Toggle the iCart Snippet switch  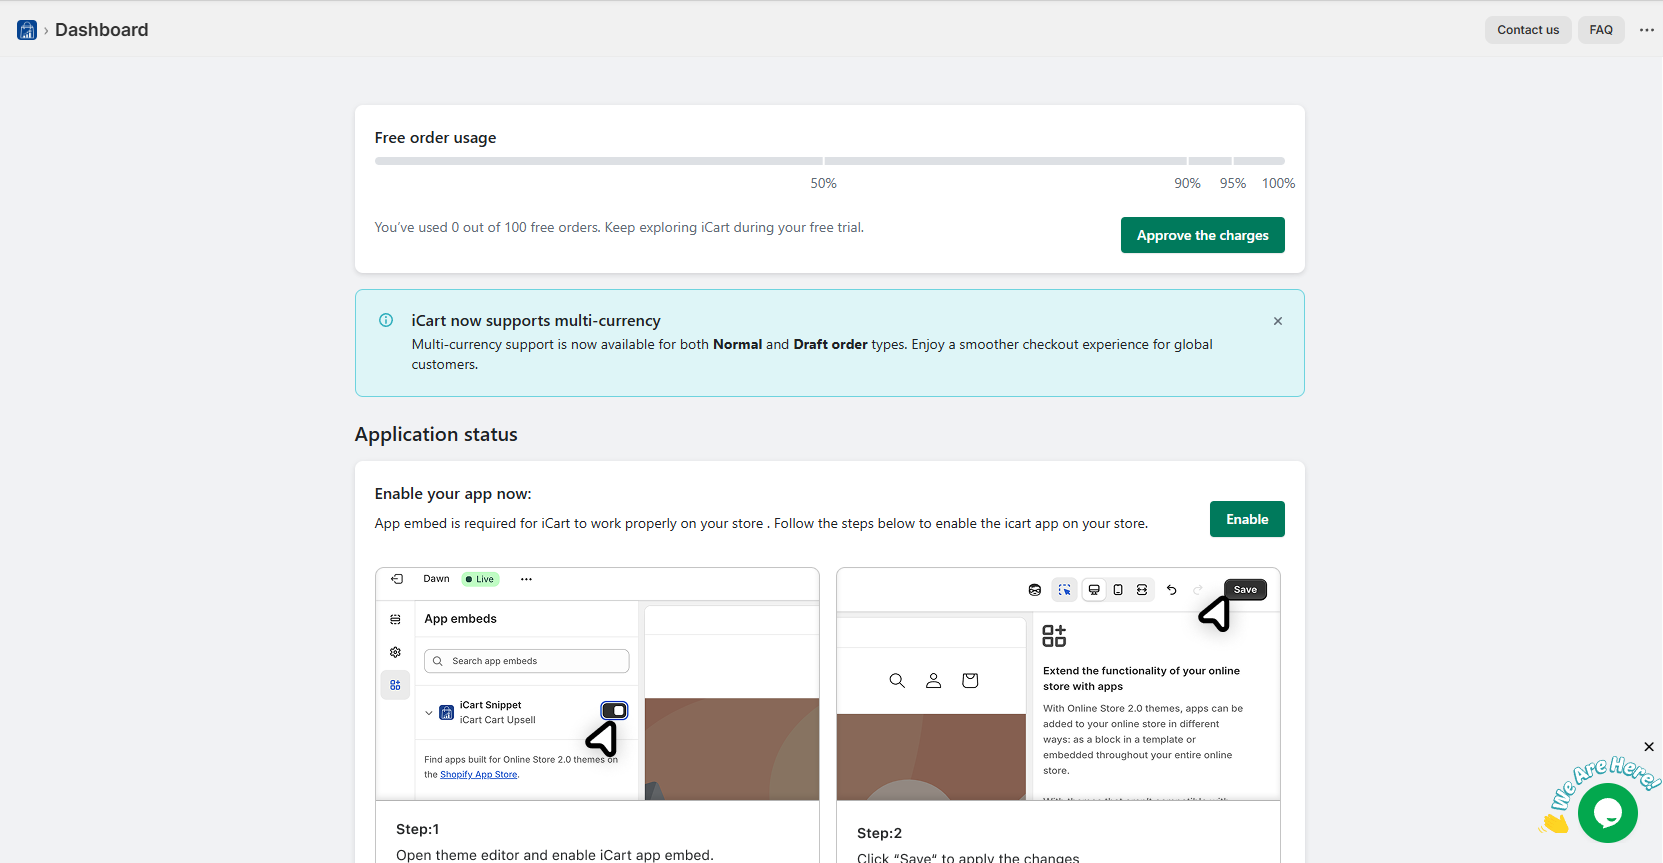coord(614,711)
